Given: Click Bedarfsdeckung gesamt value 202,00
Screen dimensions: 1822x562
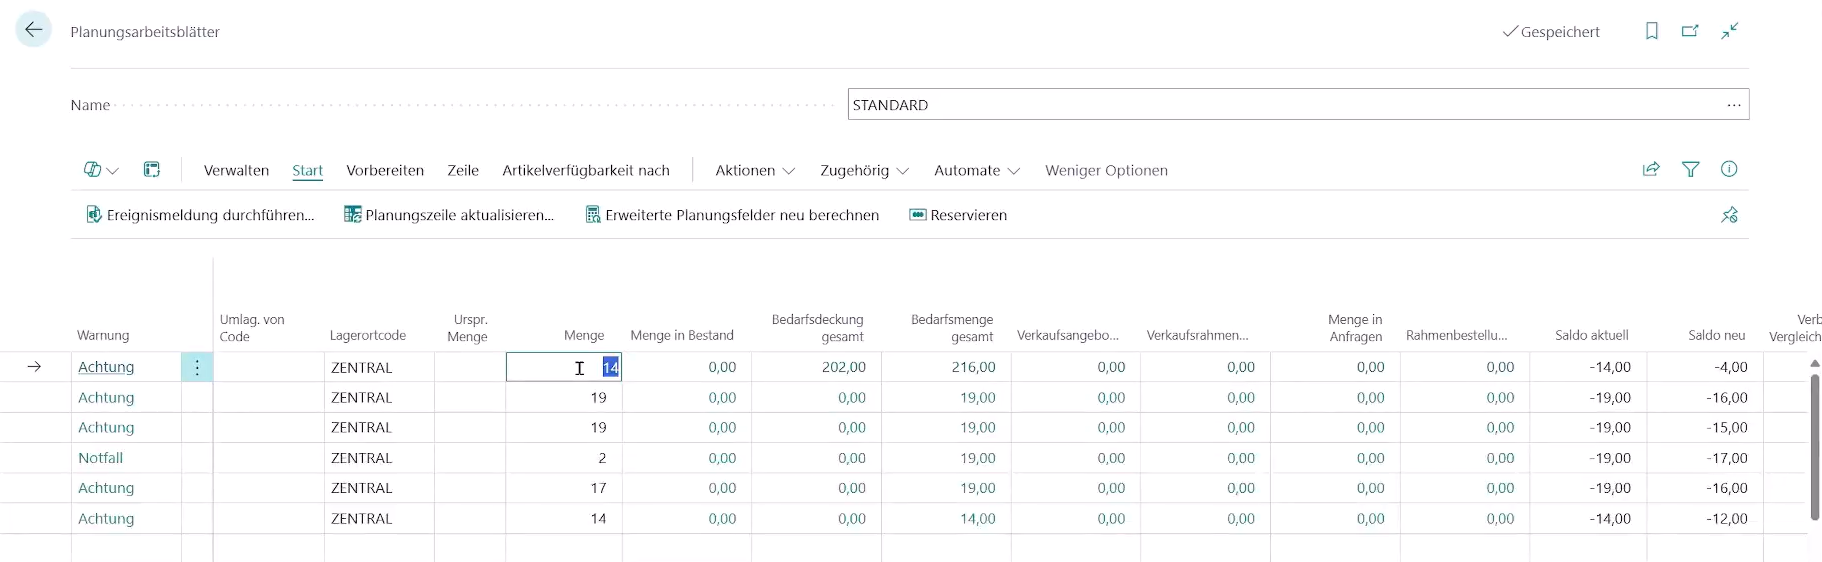Looking at the screenshot, I should tap(844, 367).
